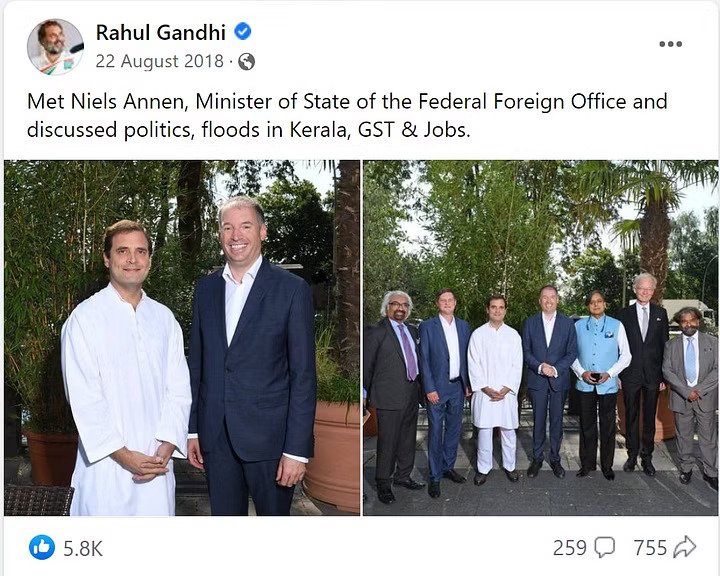
Task: Click the globe public audience icon
Action: pyautogui.click(x=246, y=61)
